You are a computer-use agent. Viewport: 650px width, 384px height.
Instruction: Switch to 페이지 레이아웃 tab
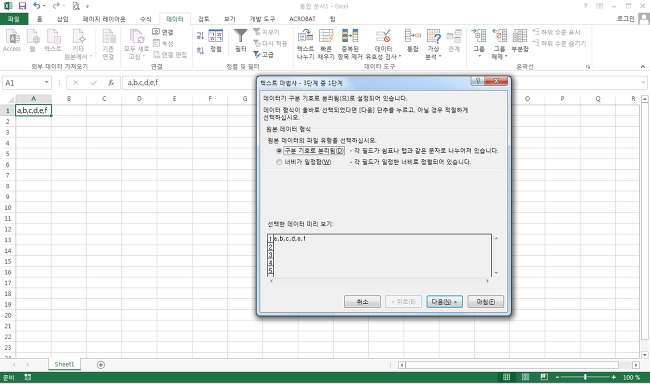click(x=104, y=19)
